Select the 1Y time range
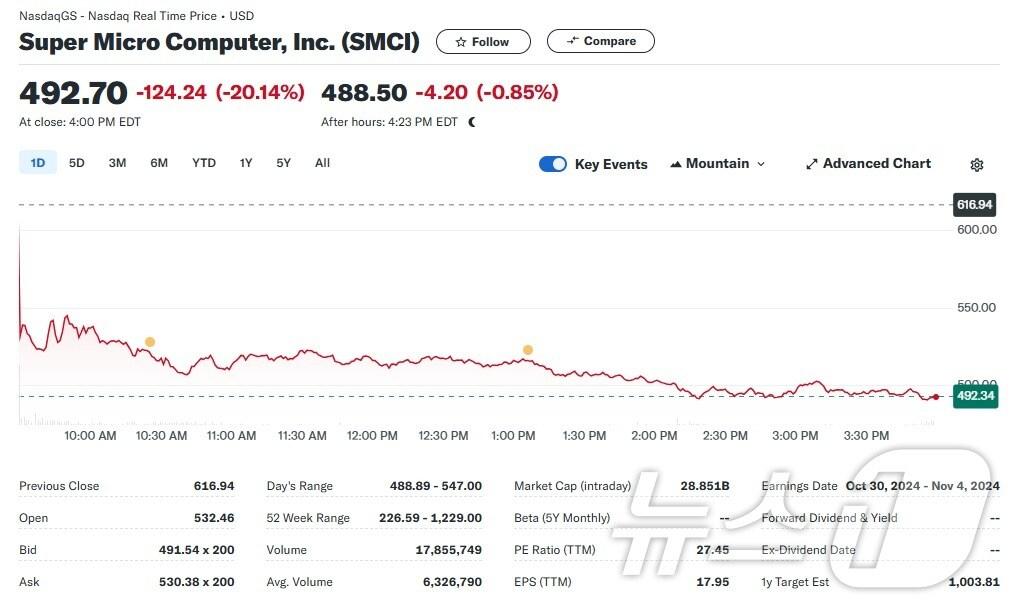 tap(246, 163)
